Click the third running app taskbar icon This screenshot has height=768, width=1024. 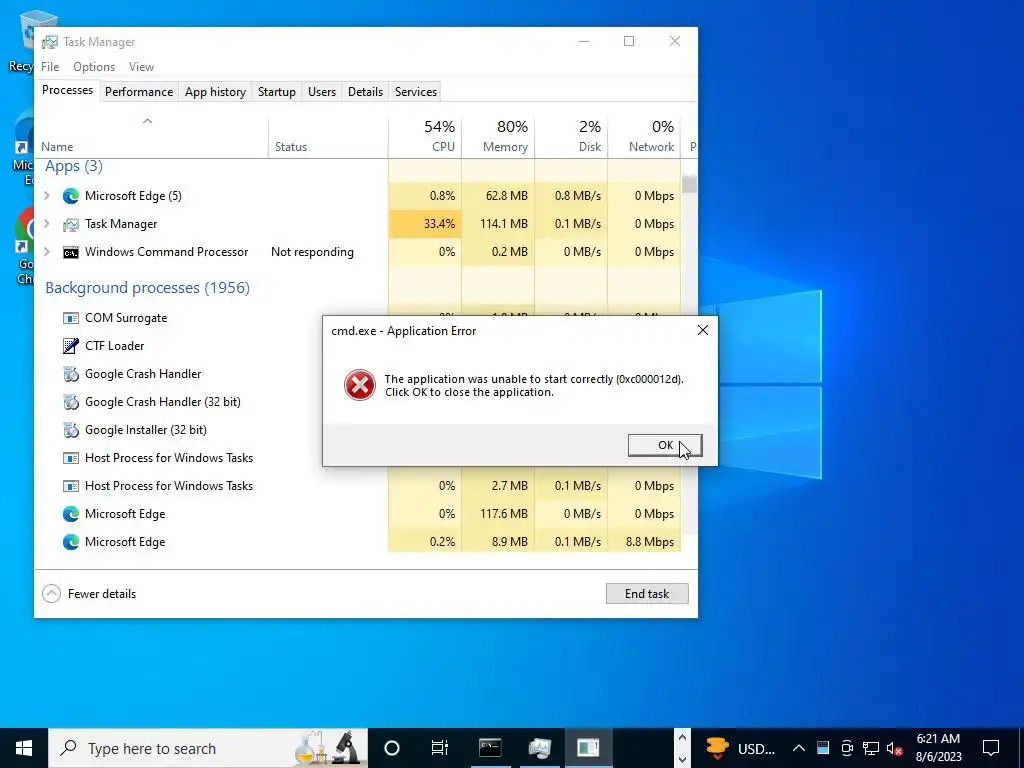click(x=588, y=748)
